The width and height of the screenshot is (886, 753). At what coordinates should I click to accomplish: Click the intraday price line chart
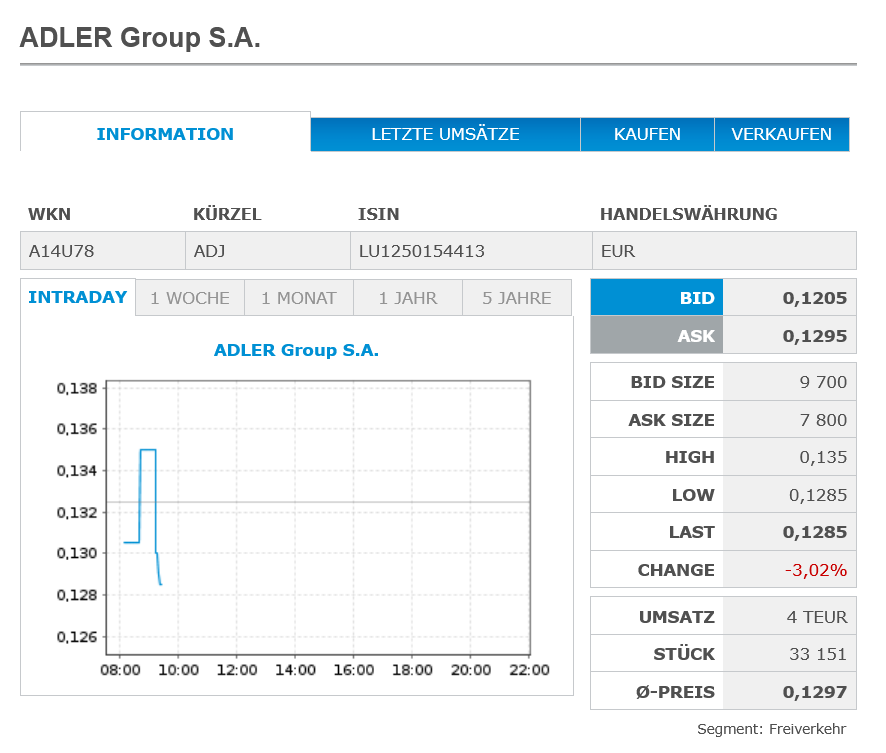click(318, 517)
